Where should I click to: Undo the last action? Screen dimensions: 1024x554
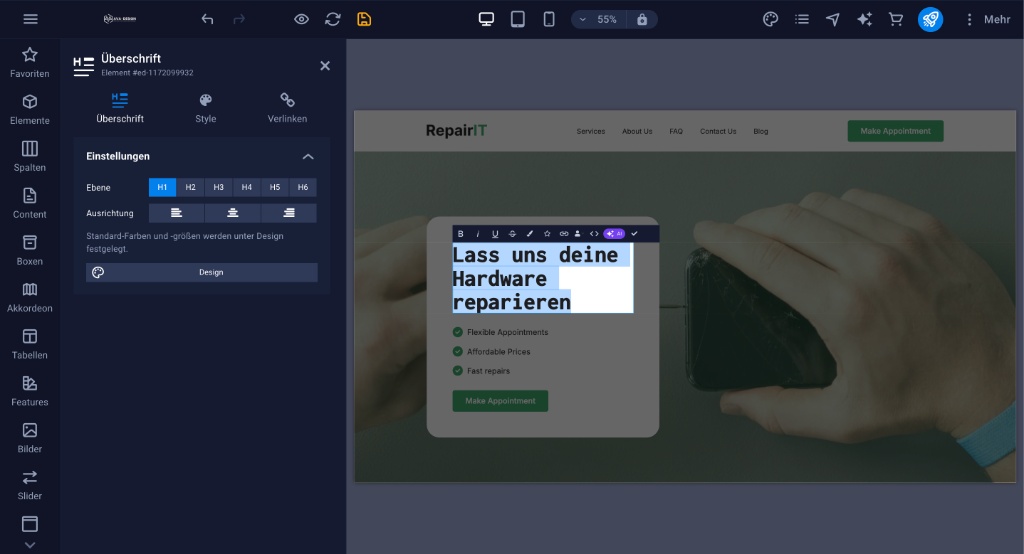[x=208, y=19]
